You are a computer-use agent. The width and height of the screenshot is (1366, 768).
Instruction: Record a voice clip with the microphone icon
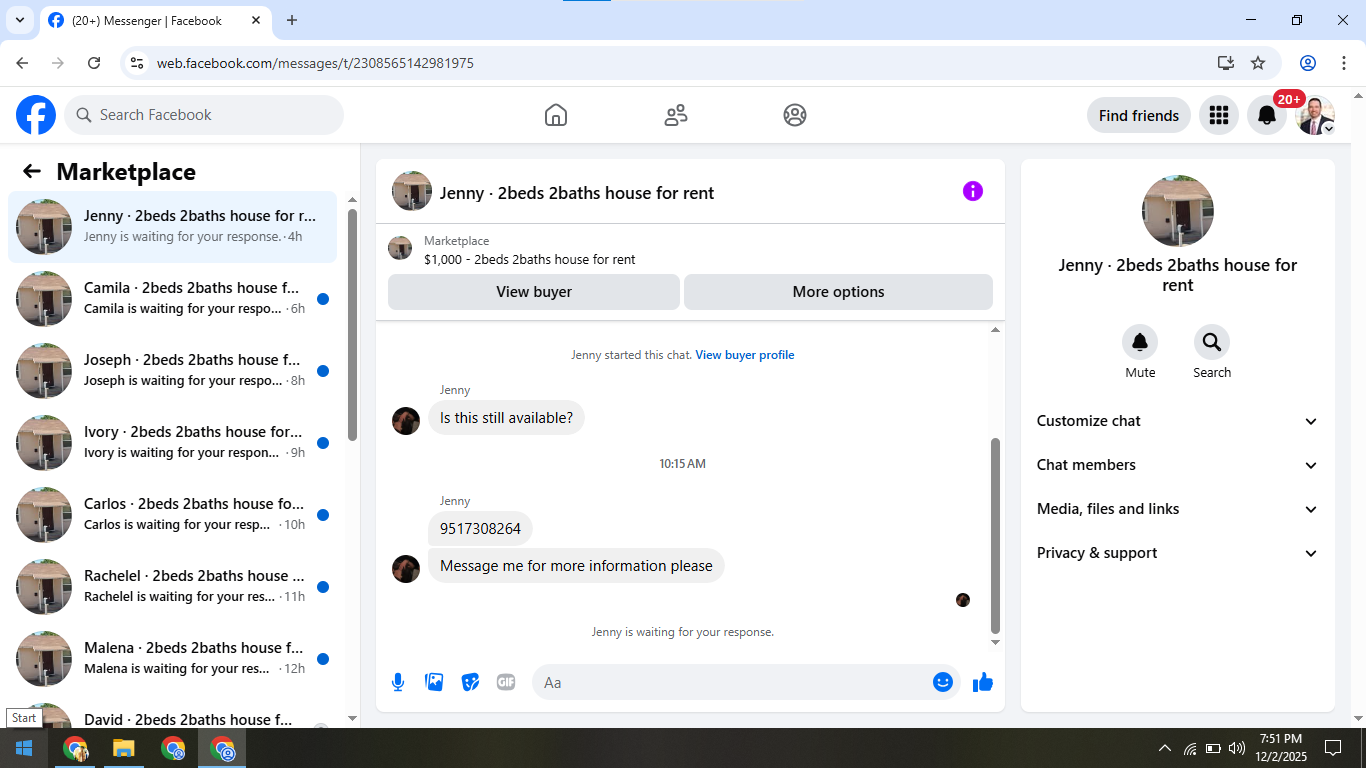[x=398, y=682]
